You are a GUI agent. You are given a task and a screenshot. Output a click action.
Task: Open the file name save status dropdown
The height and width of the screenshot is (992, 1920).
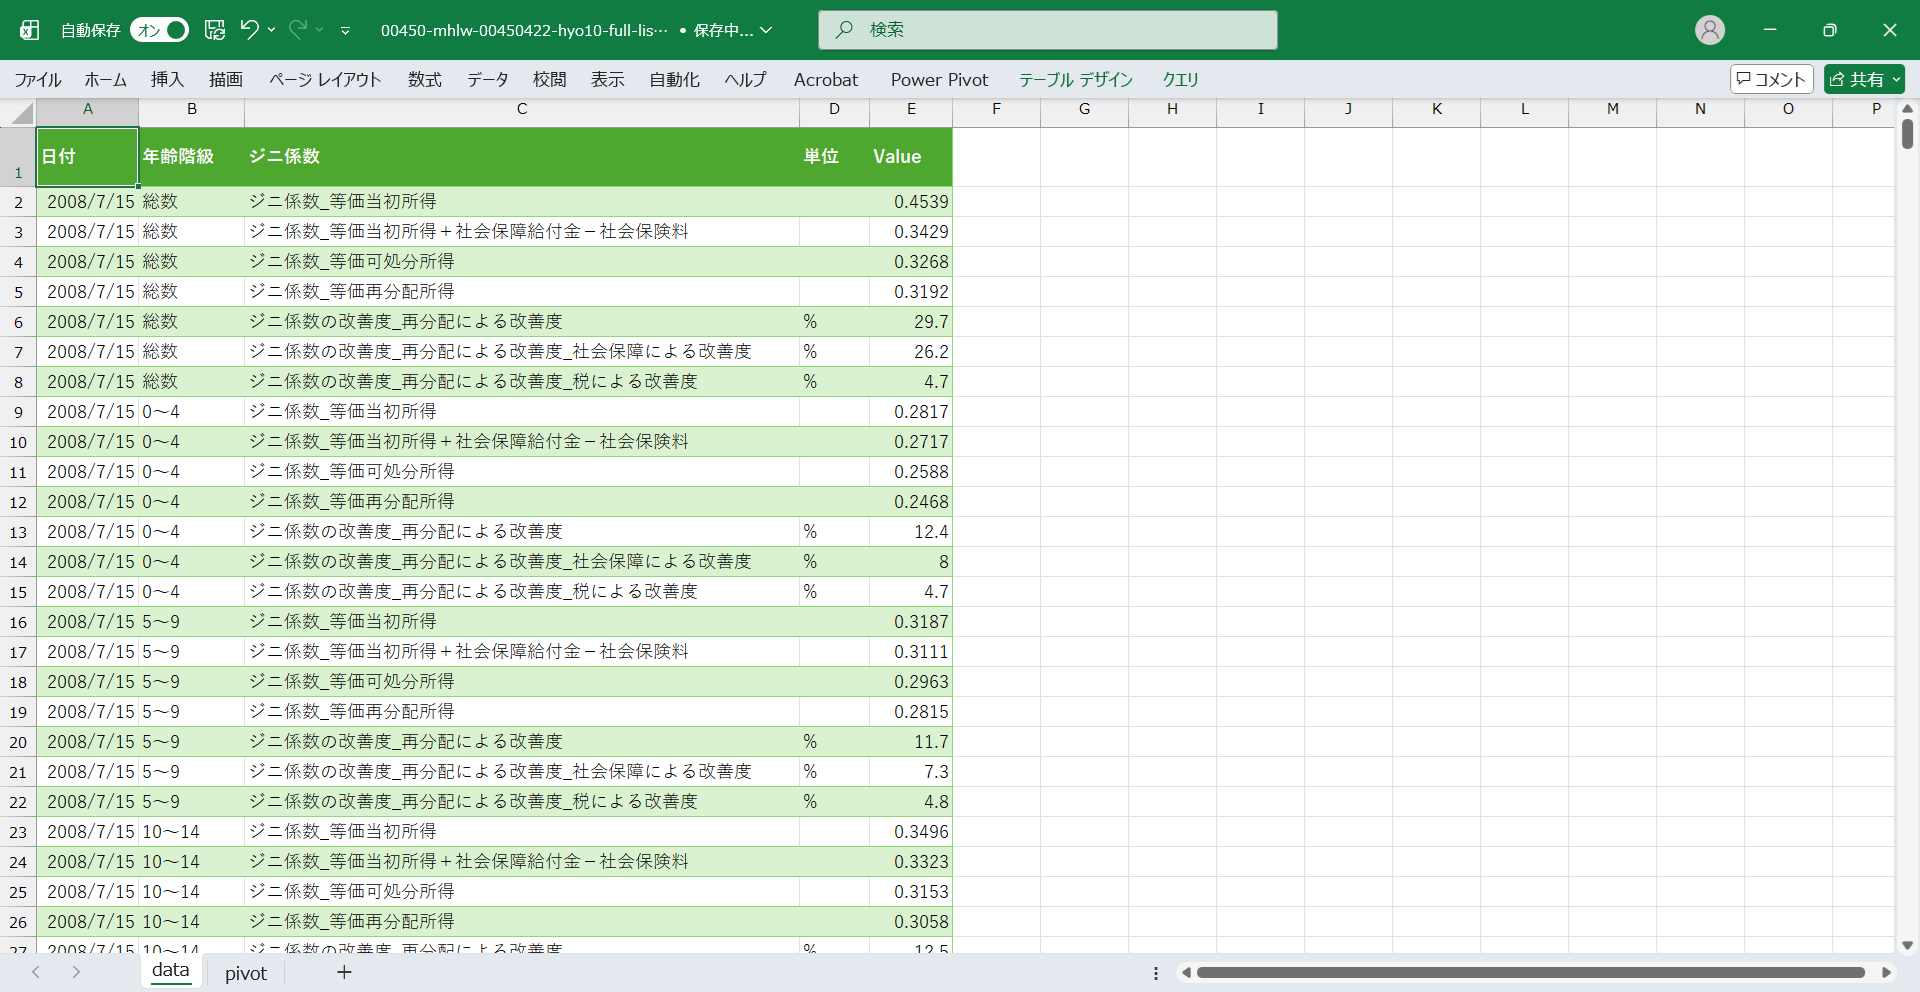767,30
